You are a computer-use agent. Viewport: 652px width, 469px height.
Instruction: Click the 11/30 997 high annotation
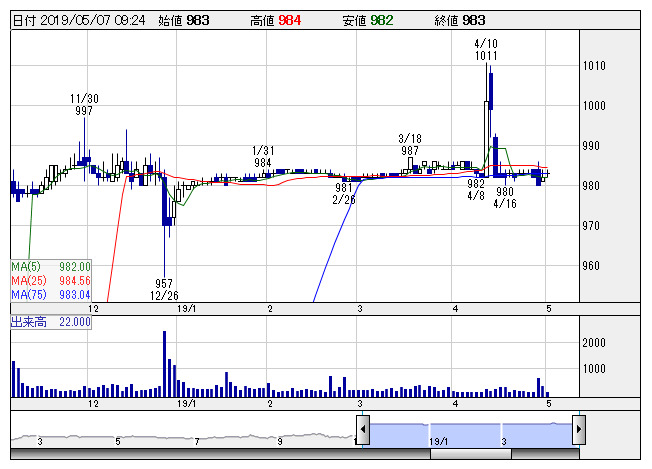pyautogui.click(x=84, y=105)
